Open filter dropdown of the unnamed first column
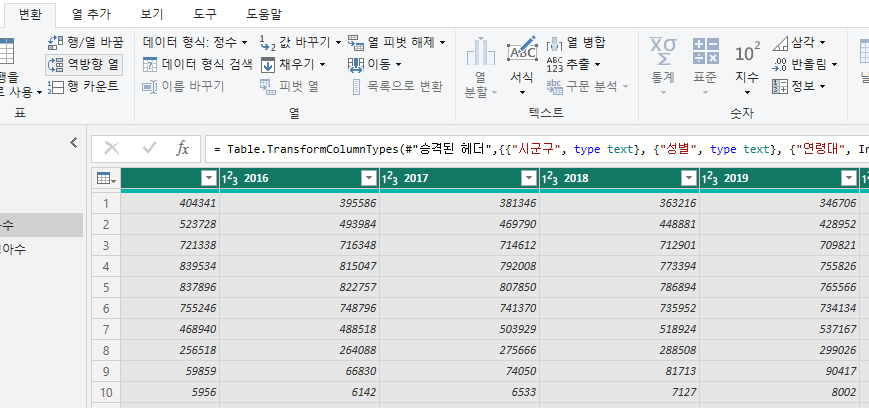Viewport: 869px width, 408px height. click(209, 178)
